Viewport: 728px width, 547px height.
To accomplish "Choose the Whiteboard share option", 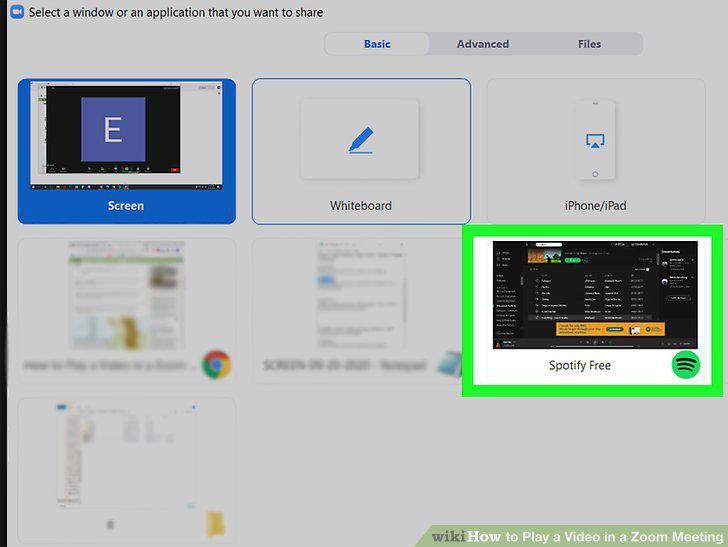I will 361,151.
